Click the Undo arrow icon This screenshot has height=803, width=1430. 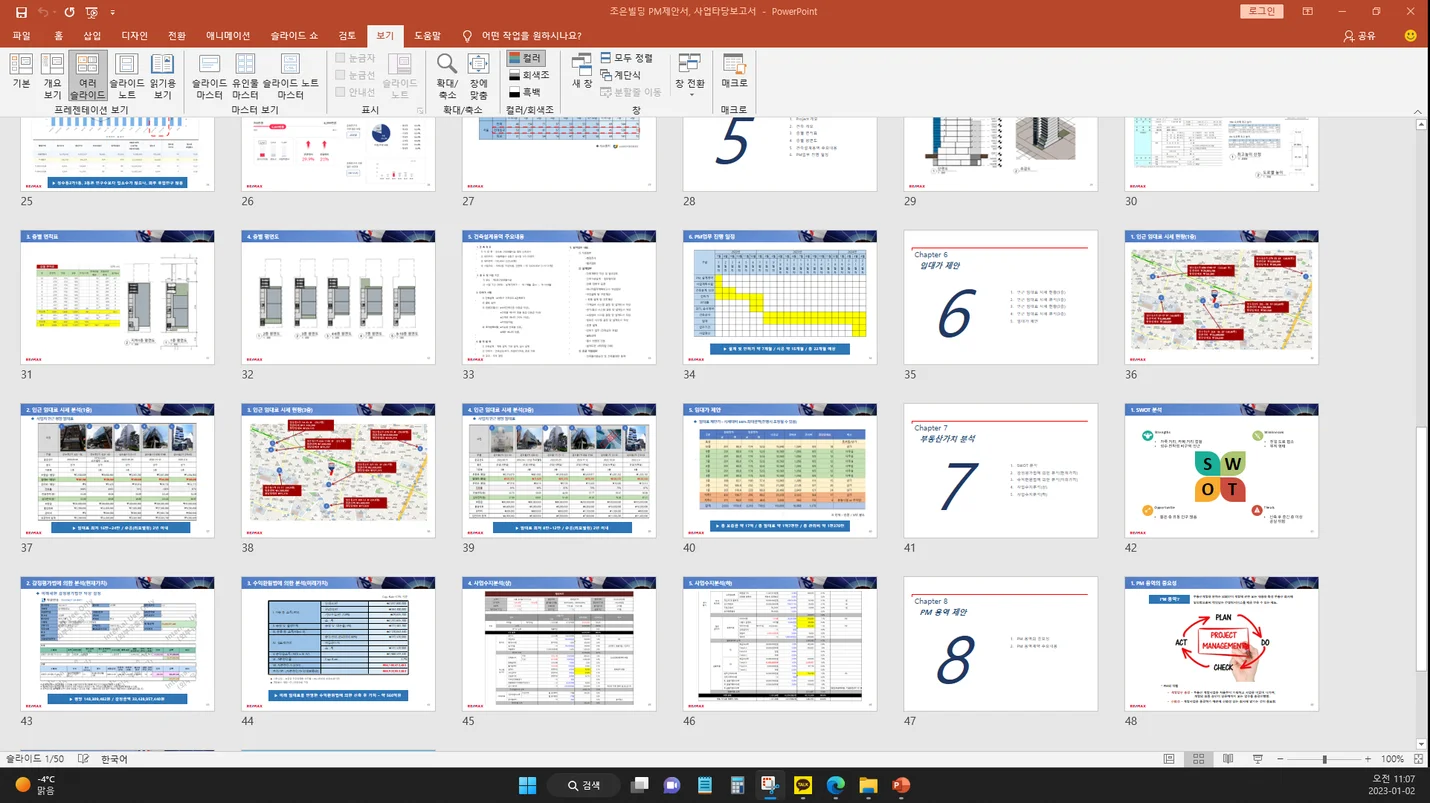pos(44,12)
